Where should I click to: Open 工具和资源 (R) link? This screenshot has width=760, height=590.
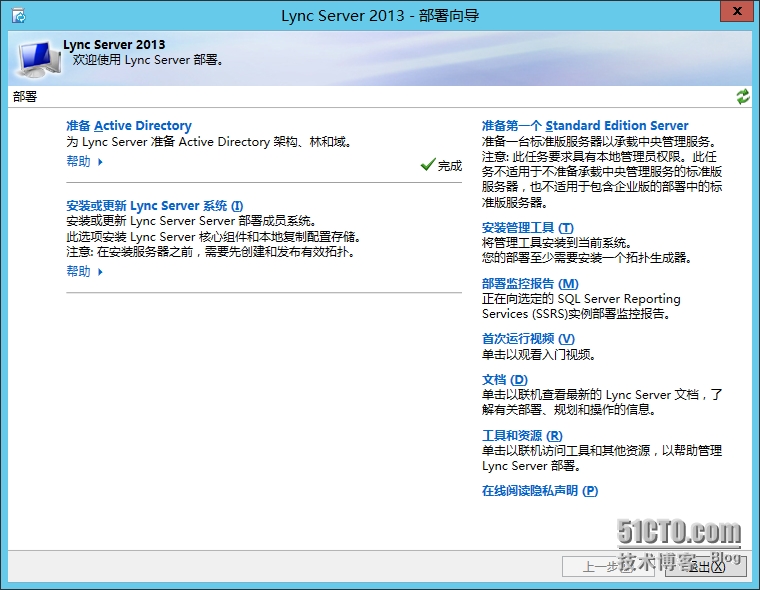point(522,435)
